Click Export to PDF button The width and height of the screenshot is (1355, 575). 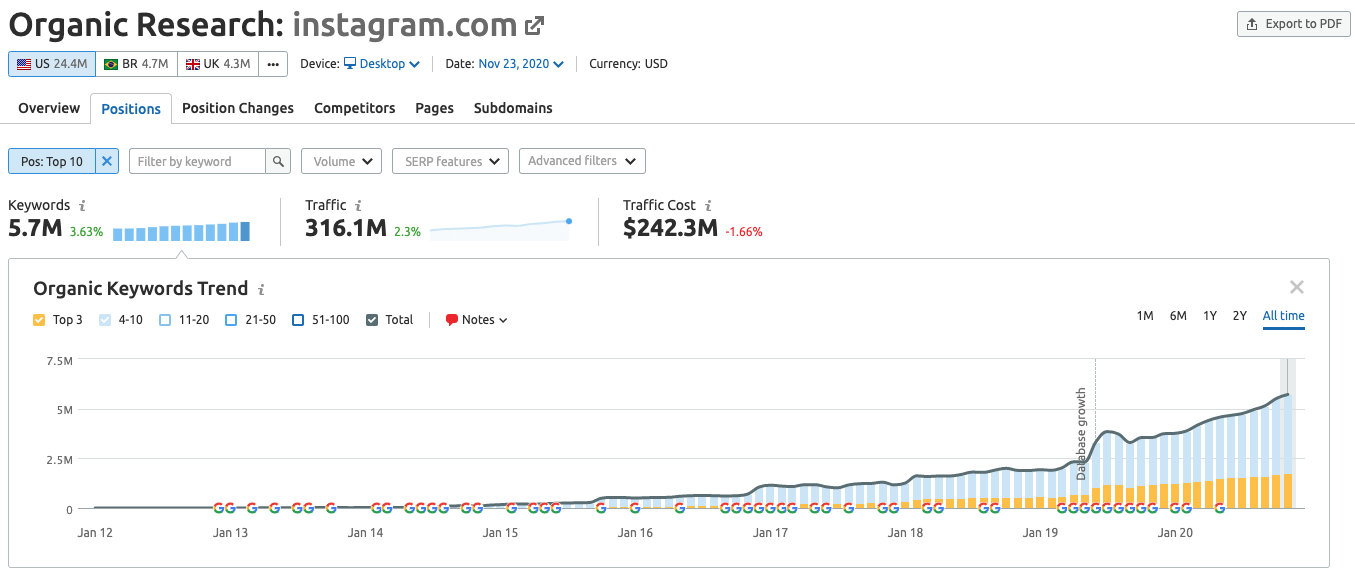[1293, 24]
